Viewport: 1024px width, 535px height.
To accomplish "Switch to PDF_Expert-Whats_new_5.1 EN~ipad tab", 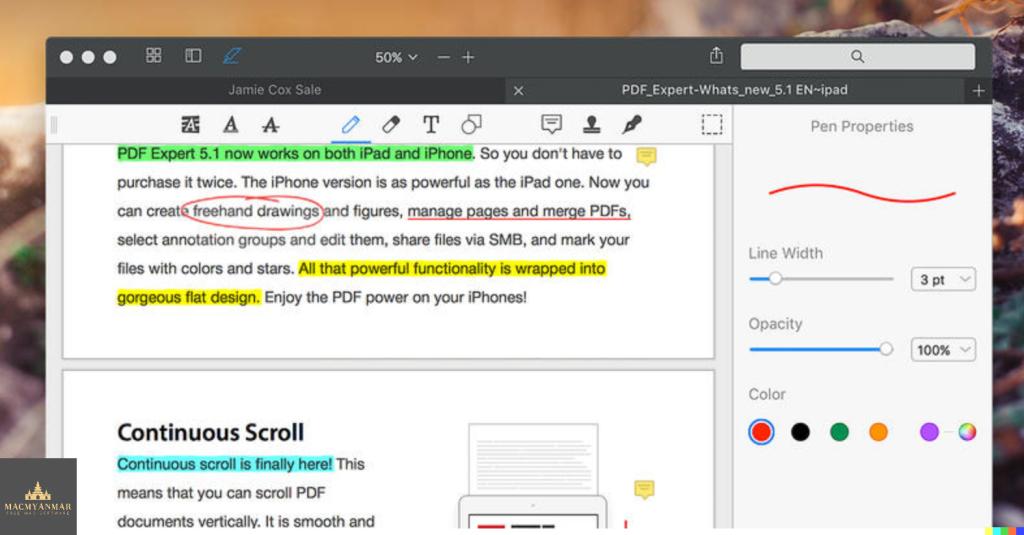I will tap(734, 90).
